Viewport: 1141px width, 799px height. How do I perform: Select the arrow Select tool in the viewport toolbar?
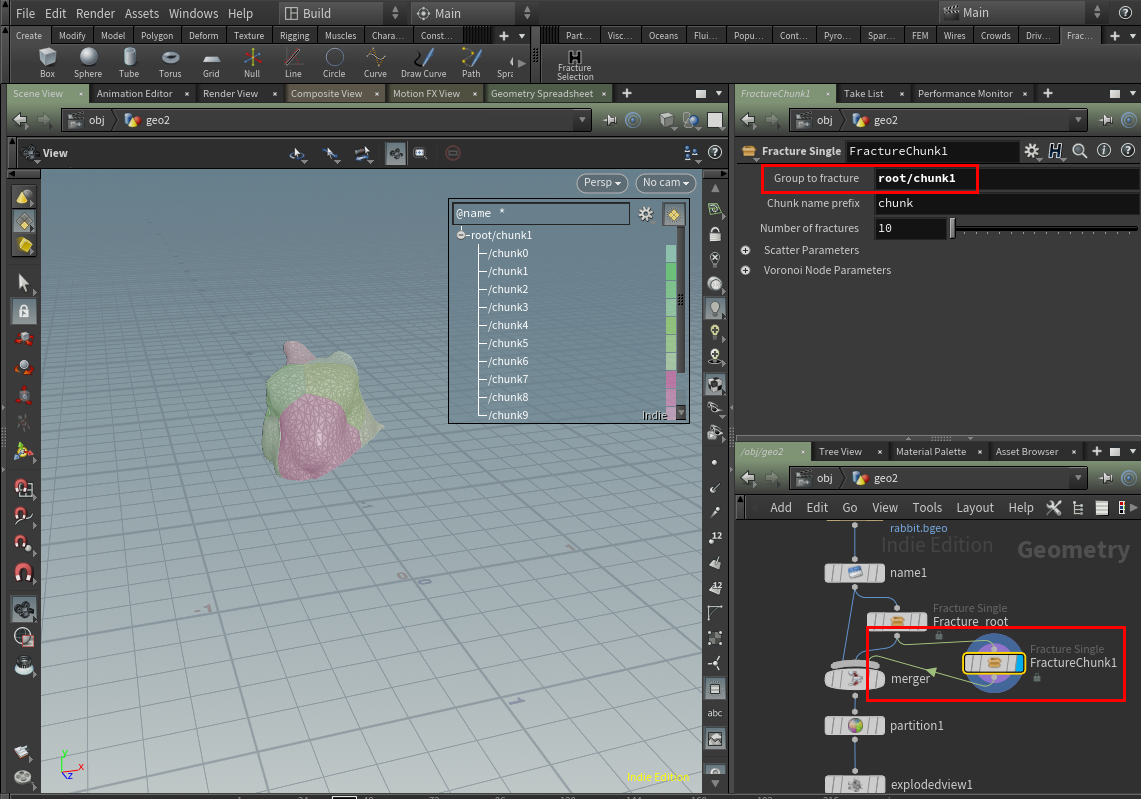(x=24, y=283)
